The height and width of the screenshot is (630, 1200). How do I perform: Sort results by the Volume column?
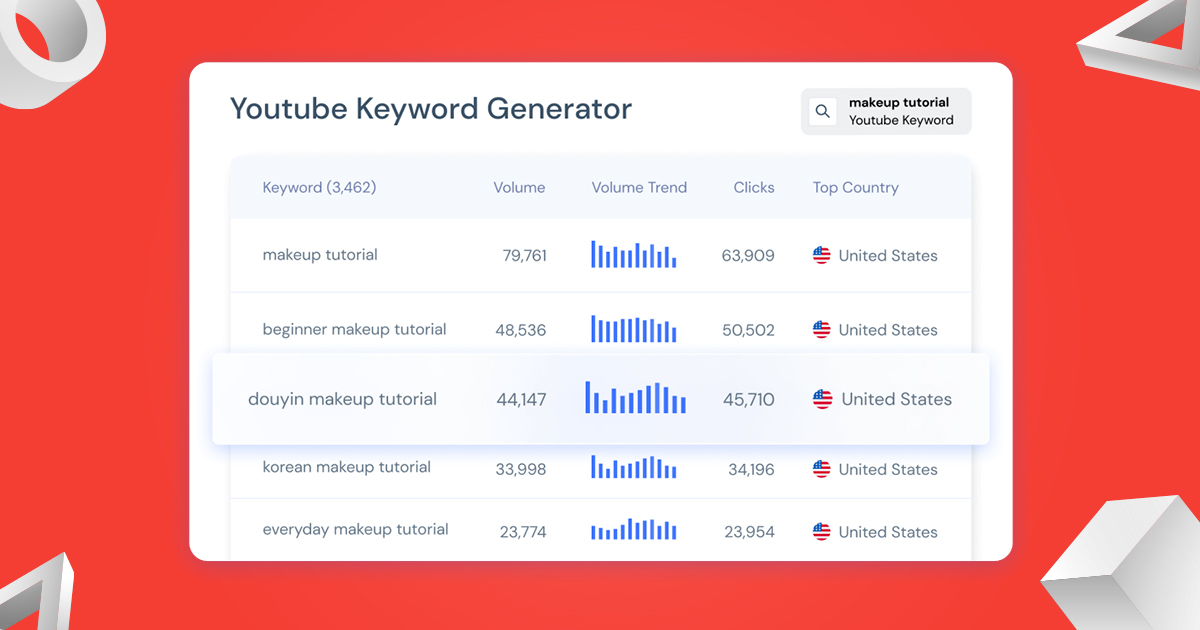[519, 187]
